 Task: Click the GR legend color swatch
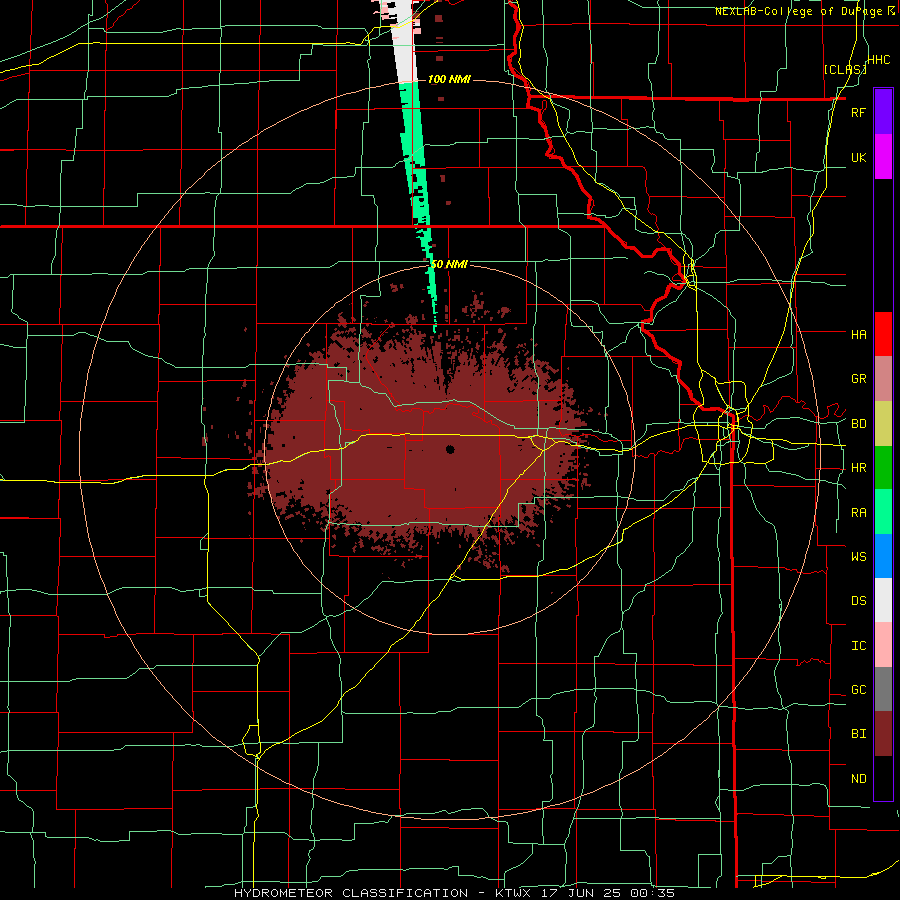click(x=883, y=379)
